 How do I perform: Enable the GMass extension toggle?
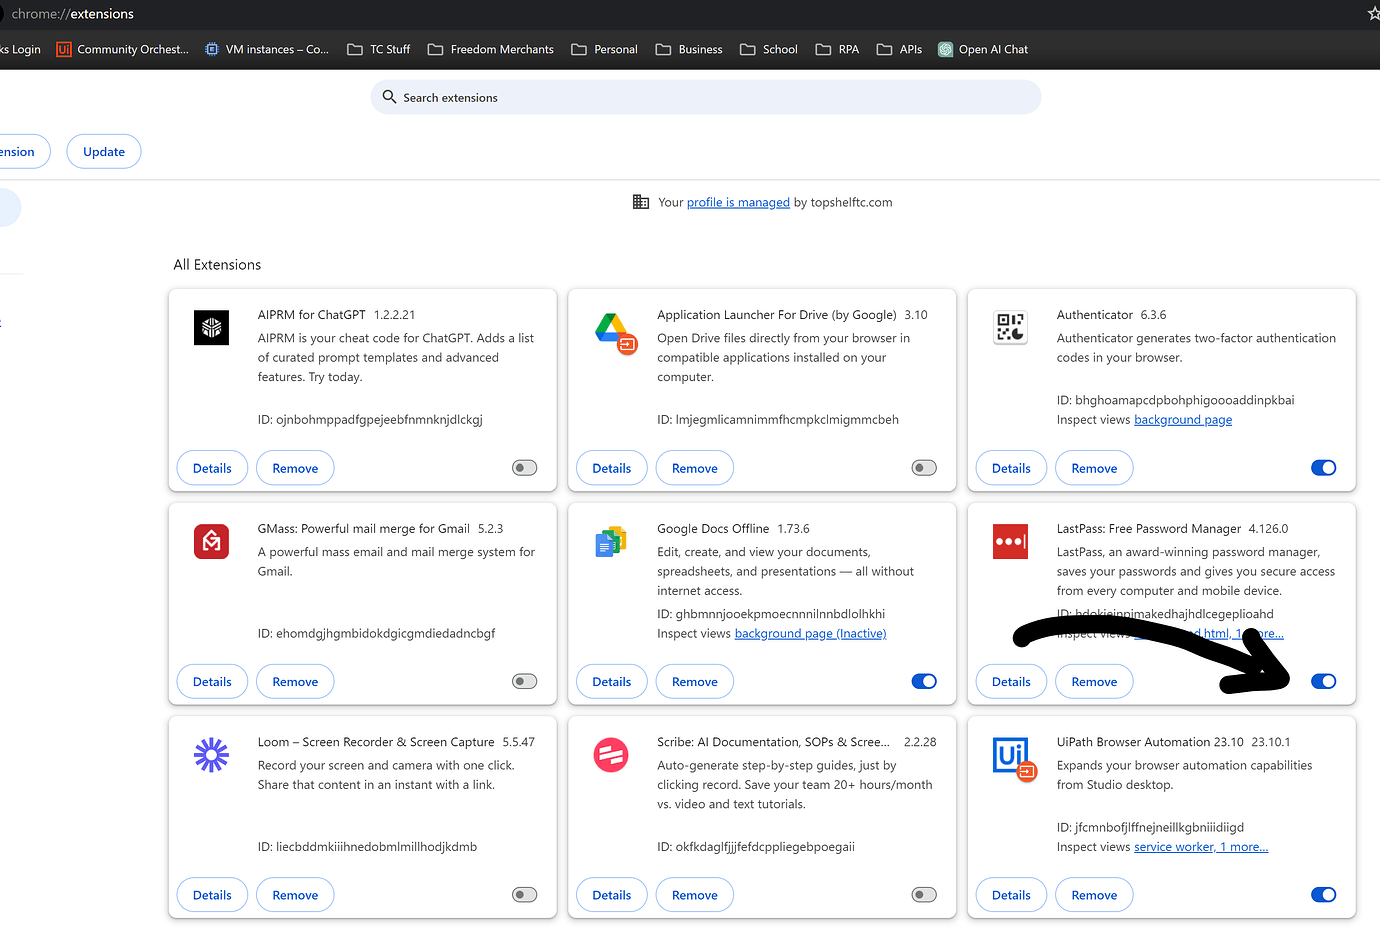(524, 681)
